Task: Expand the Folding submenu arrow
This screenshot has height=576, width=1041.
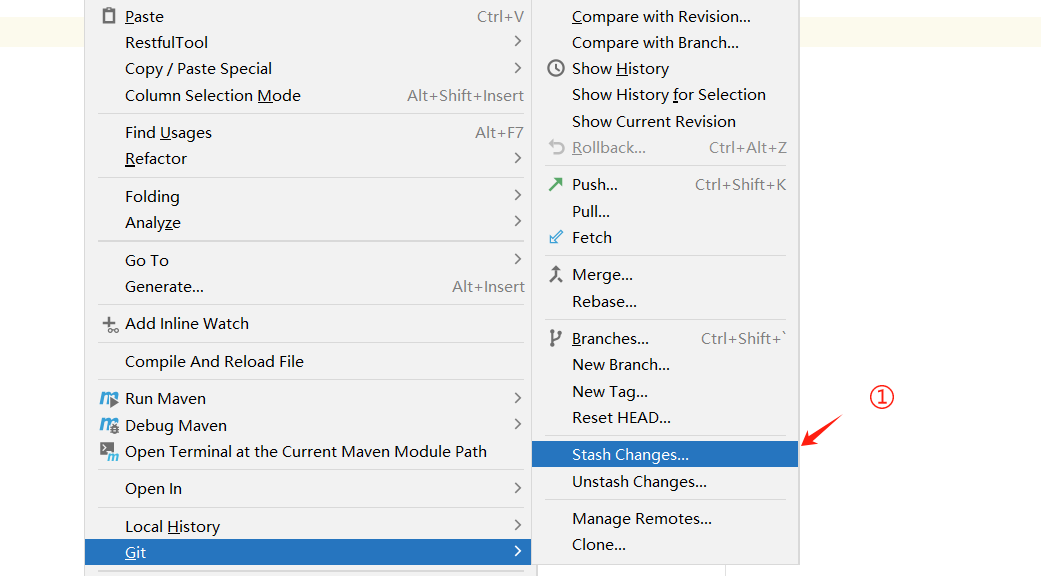Action: [518, 195]
